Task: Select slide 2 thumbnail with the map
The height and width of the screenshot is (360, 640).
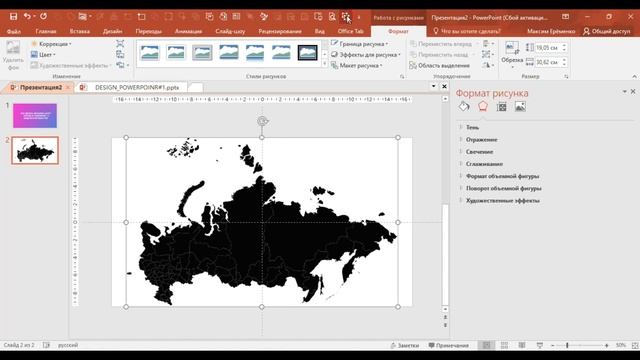Action: tap(35, 150)
